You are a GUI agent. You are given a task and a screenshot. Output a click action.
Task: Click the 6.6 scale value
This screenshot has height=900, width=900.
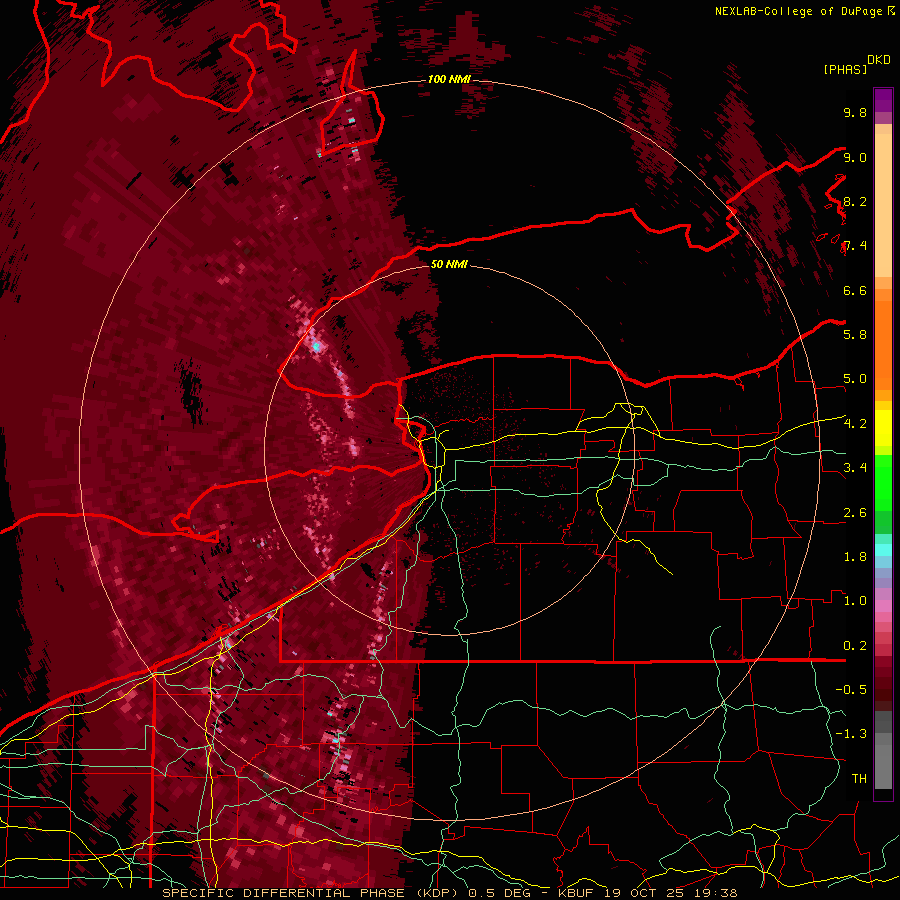pyautogui.click(x=855, y=290)
